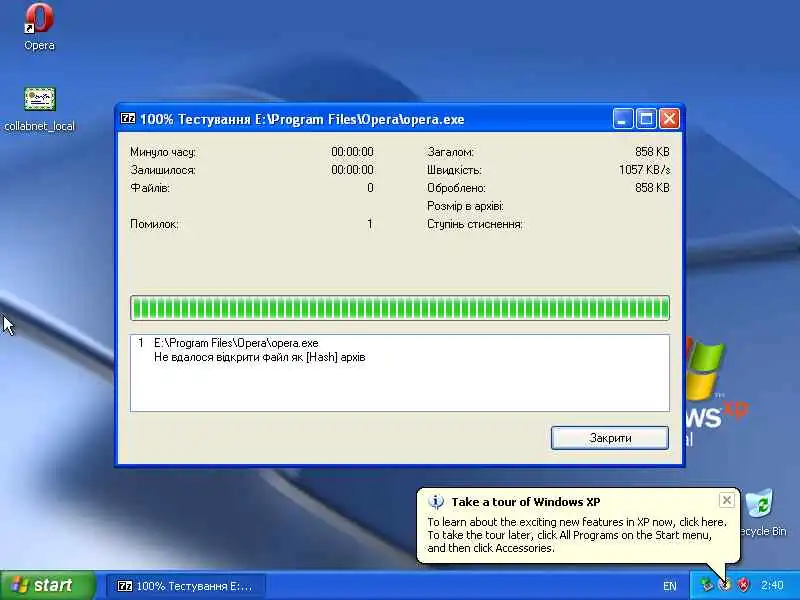Click the Загалом: label
Screen dimensions: 800x600
coord(451,152)
